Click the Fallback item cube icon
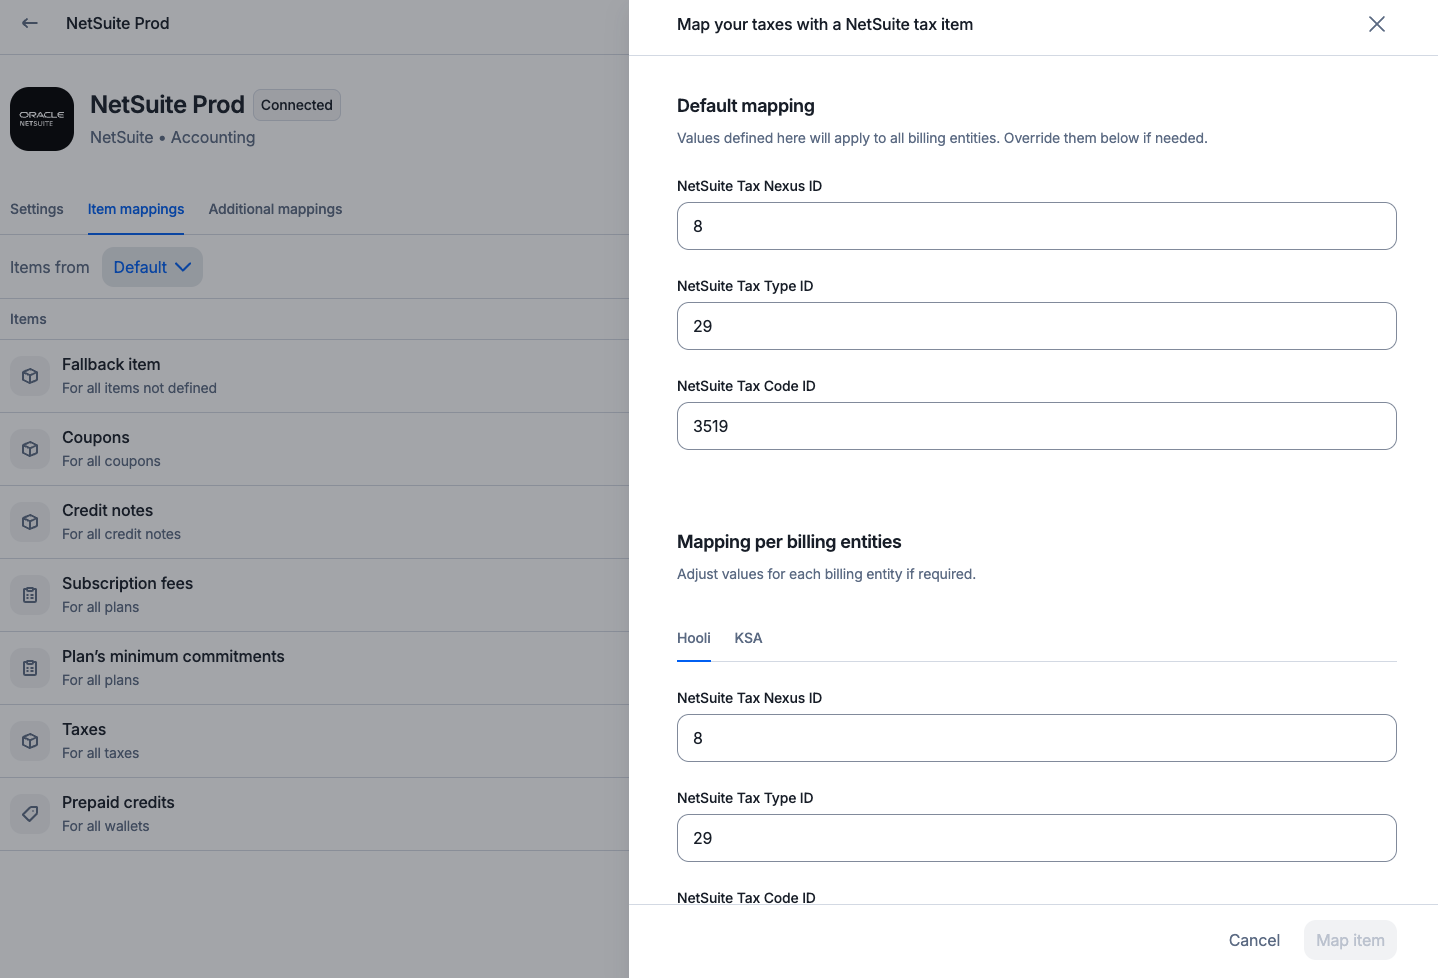This screenshot has width=1438, height=978. click(30, 376)
